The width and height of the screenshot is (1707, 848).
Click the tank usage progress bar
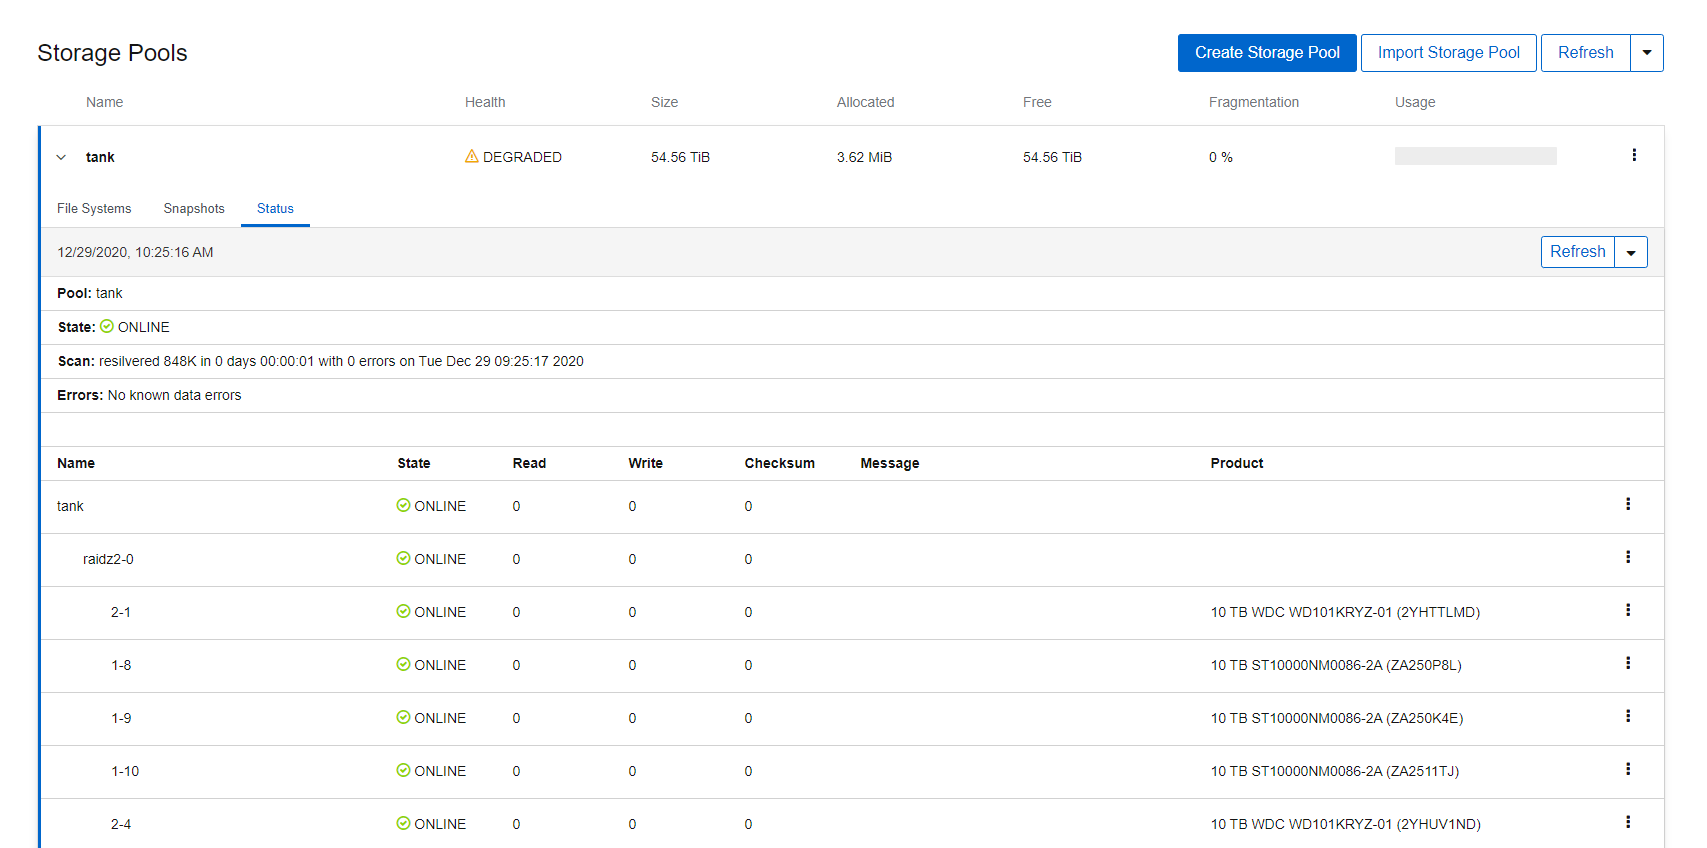(1476, 156)
